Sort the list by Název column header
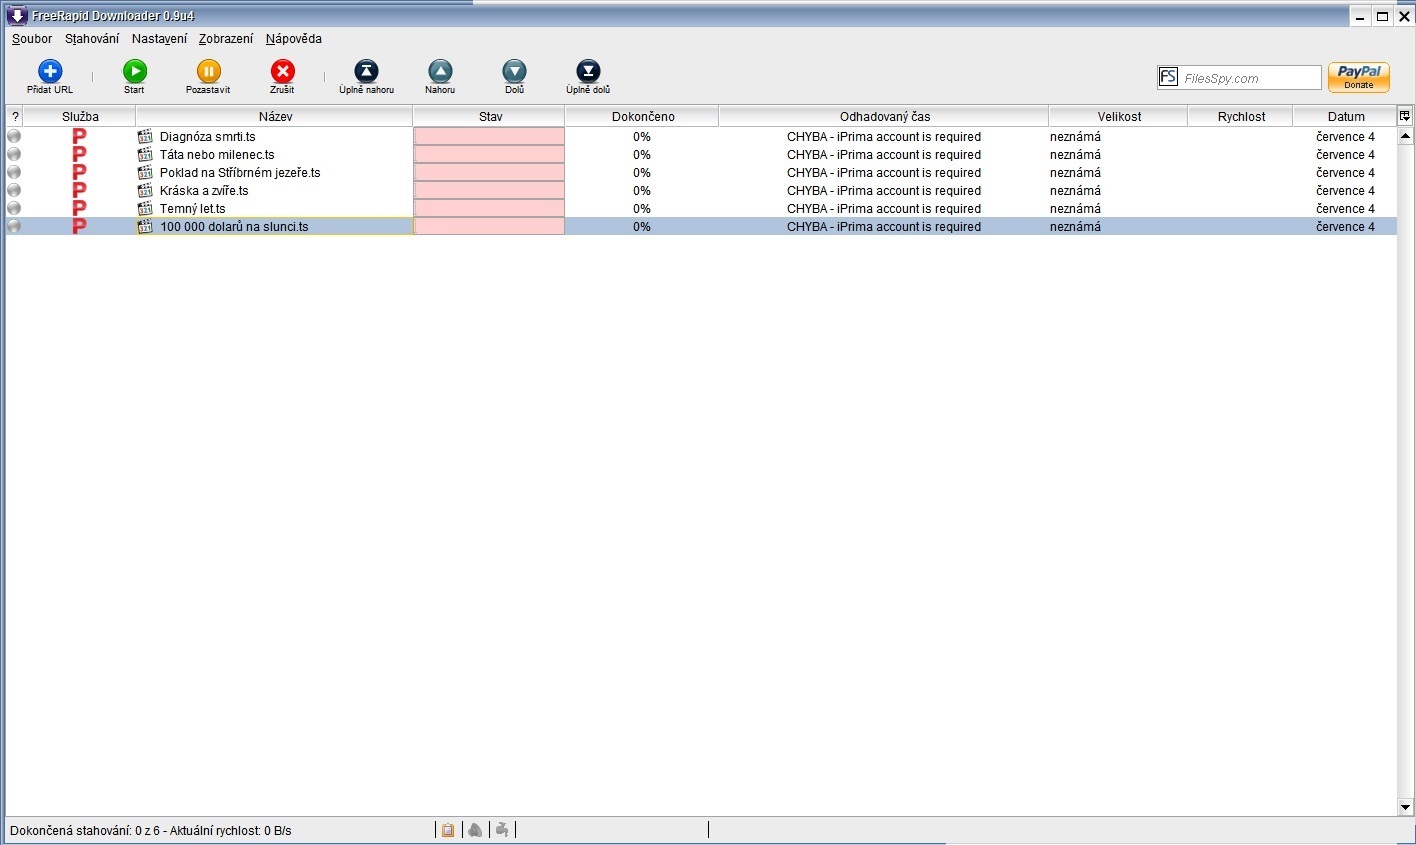Screen dimensions: 1416x845 tap(275, 117)
